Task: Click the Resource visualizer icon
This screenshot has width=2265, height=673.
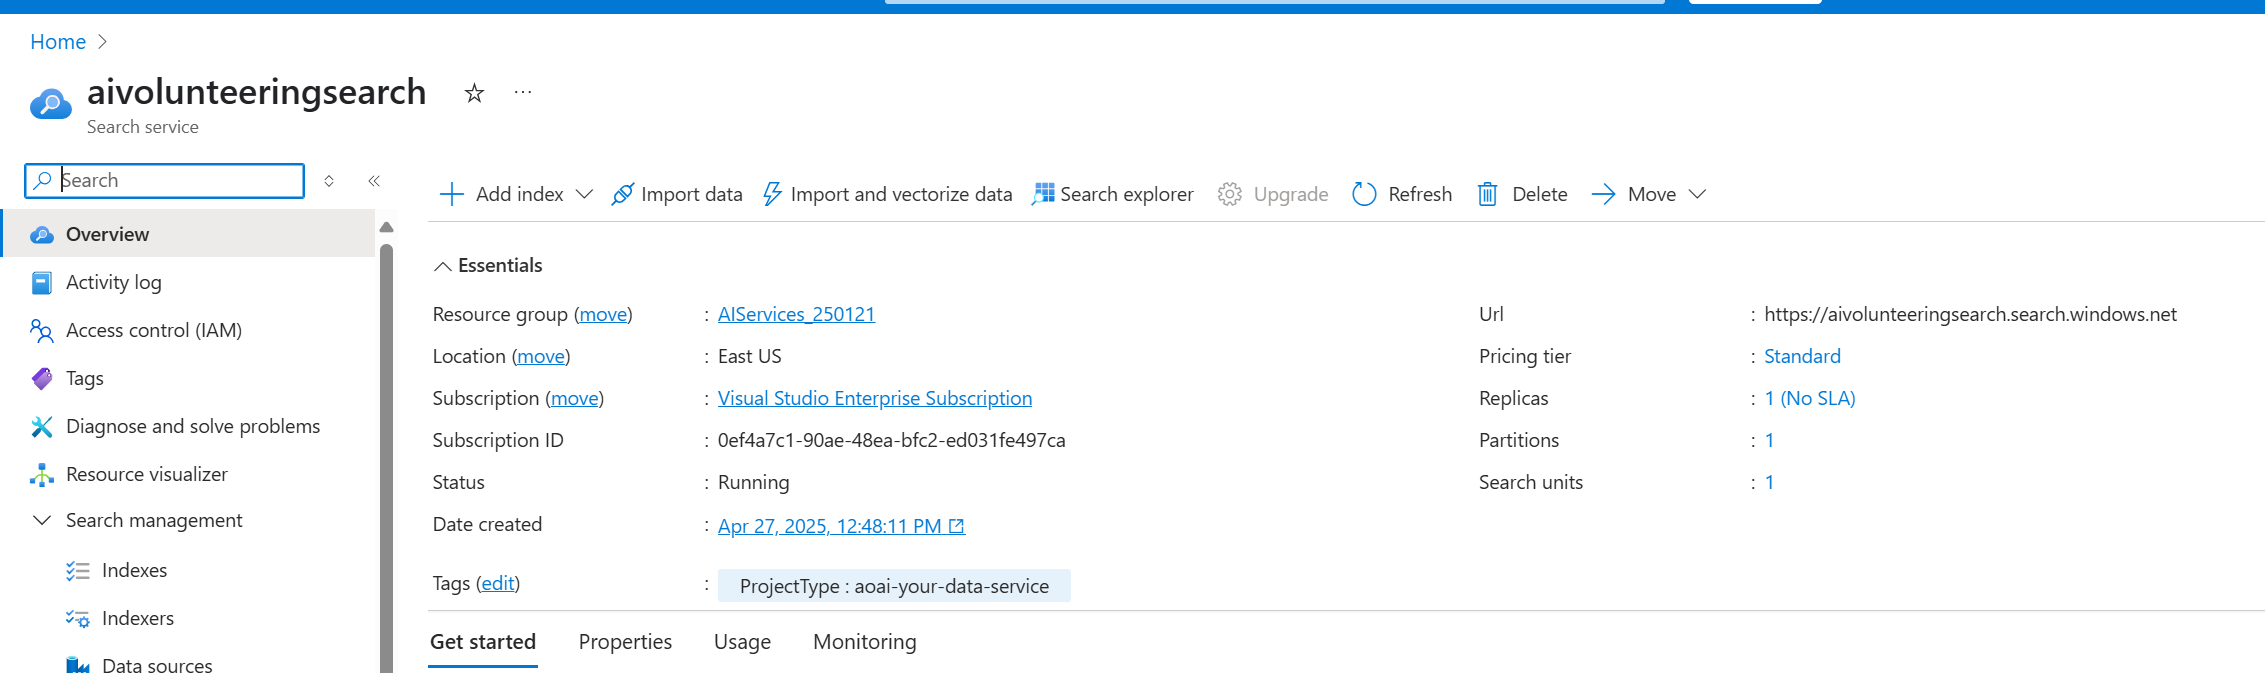Action: point(42,475)
